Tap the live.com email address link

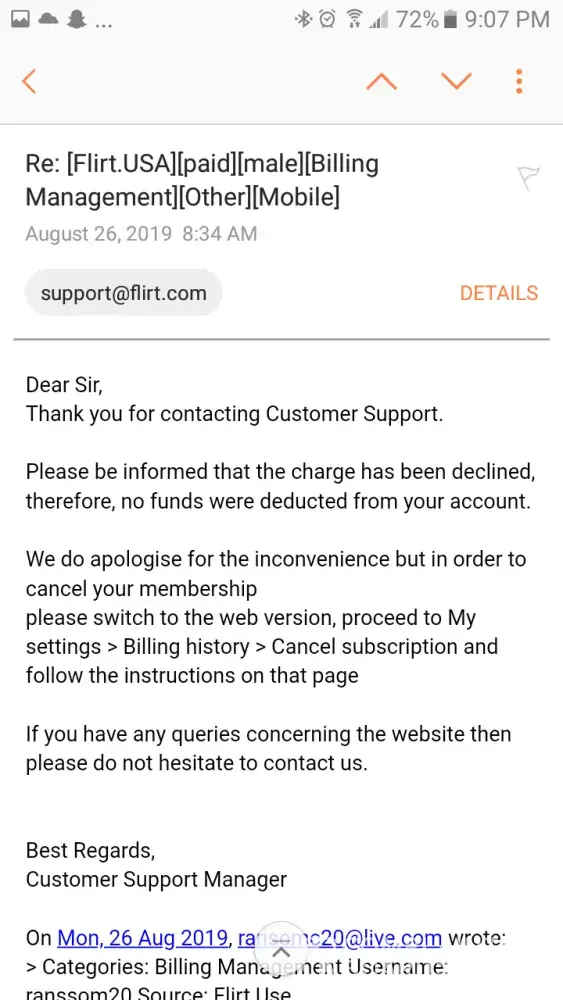tap(340, 938)
